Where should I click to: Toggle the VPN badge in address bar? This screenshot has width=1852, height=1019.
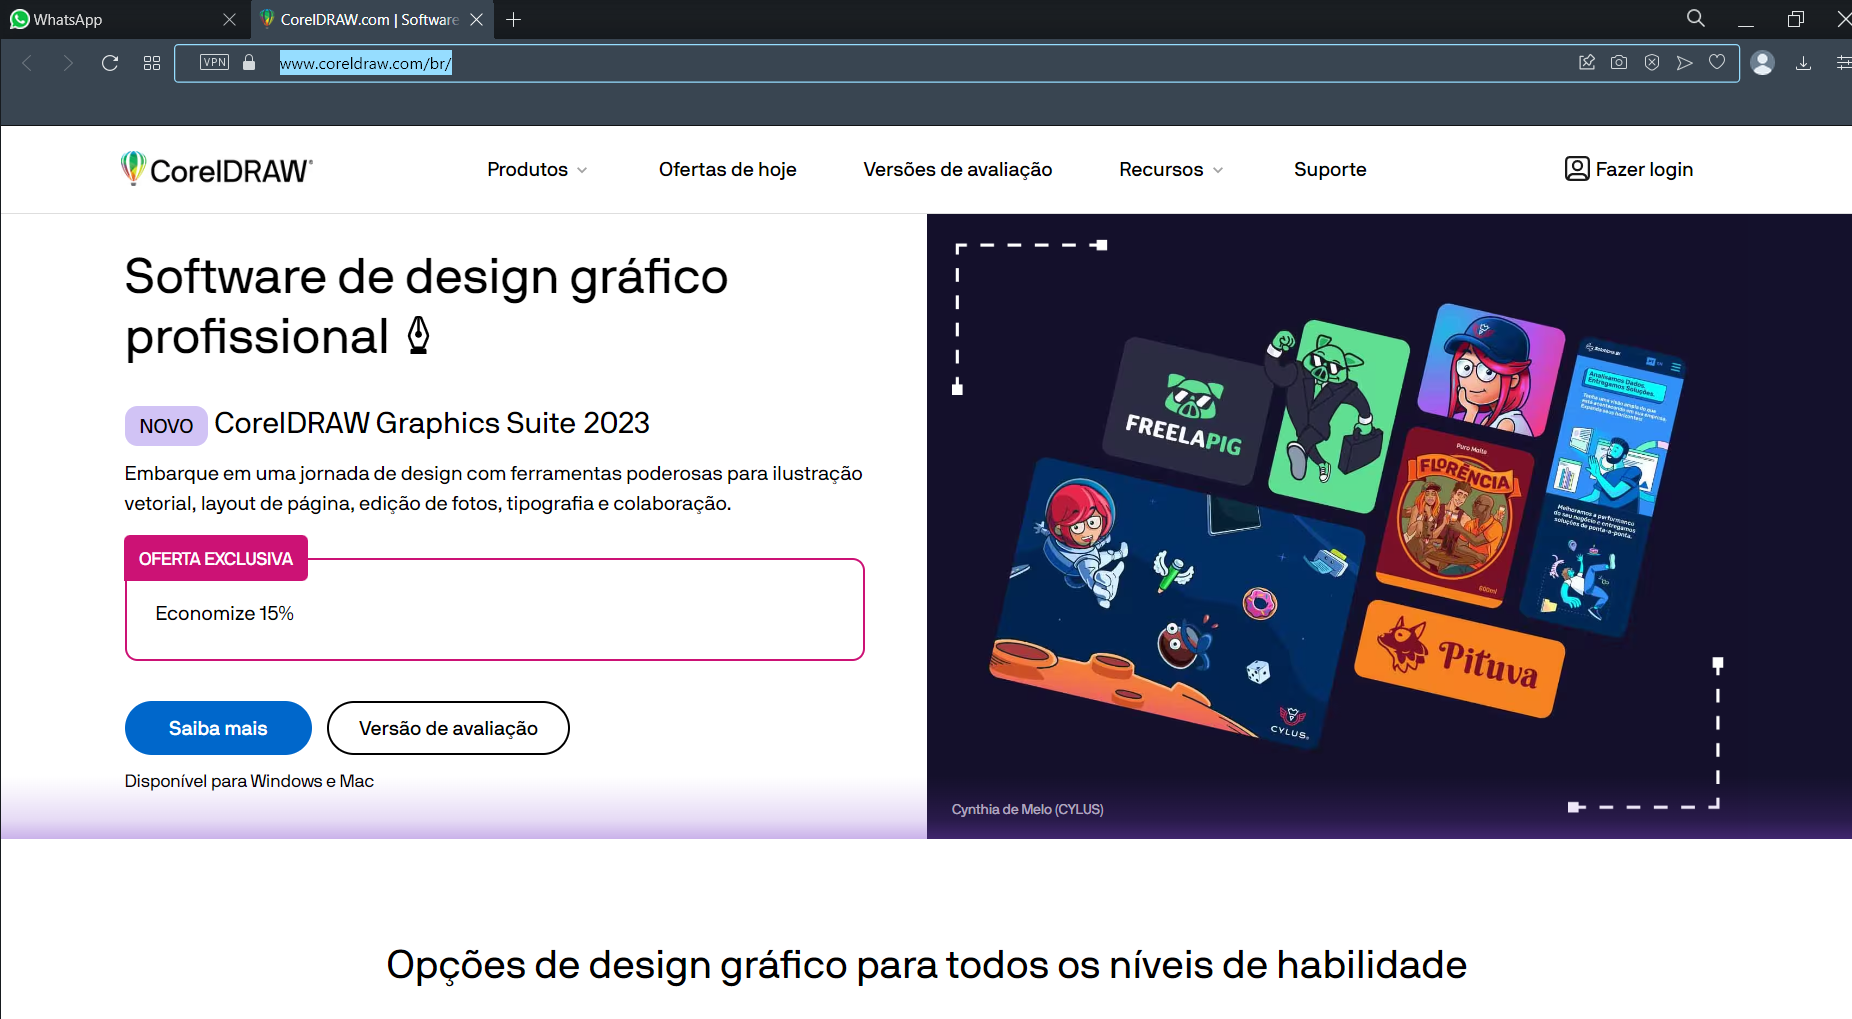click(214, 62)
